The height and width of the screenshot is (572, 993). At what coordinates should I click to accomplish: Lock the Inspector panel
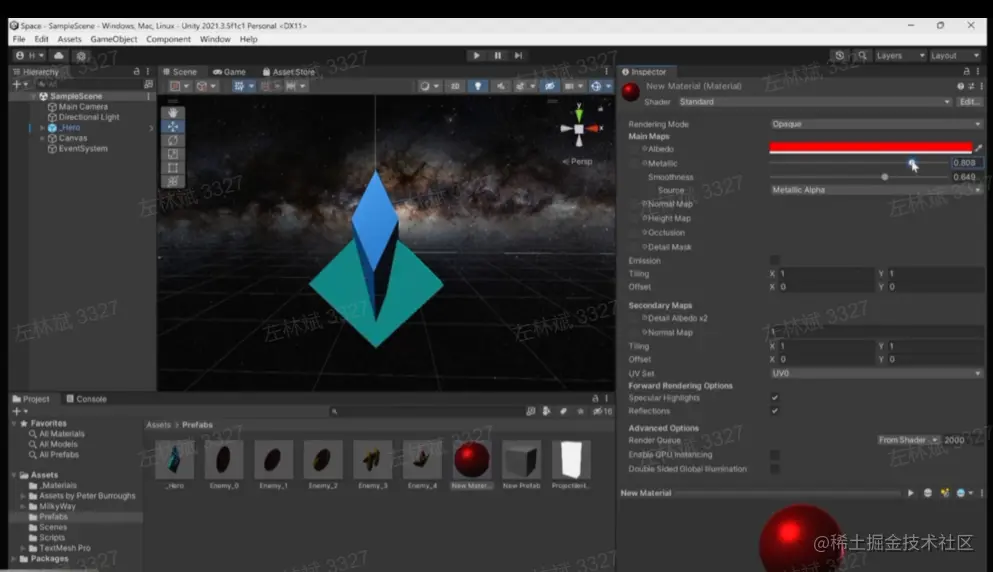coord(966,72)
